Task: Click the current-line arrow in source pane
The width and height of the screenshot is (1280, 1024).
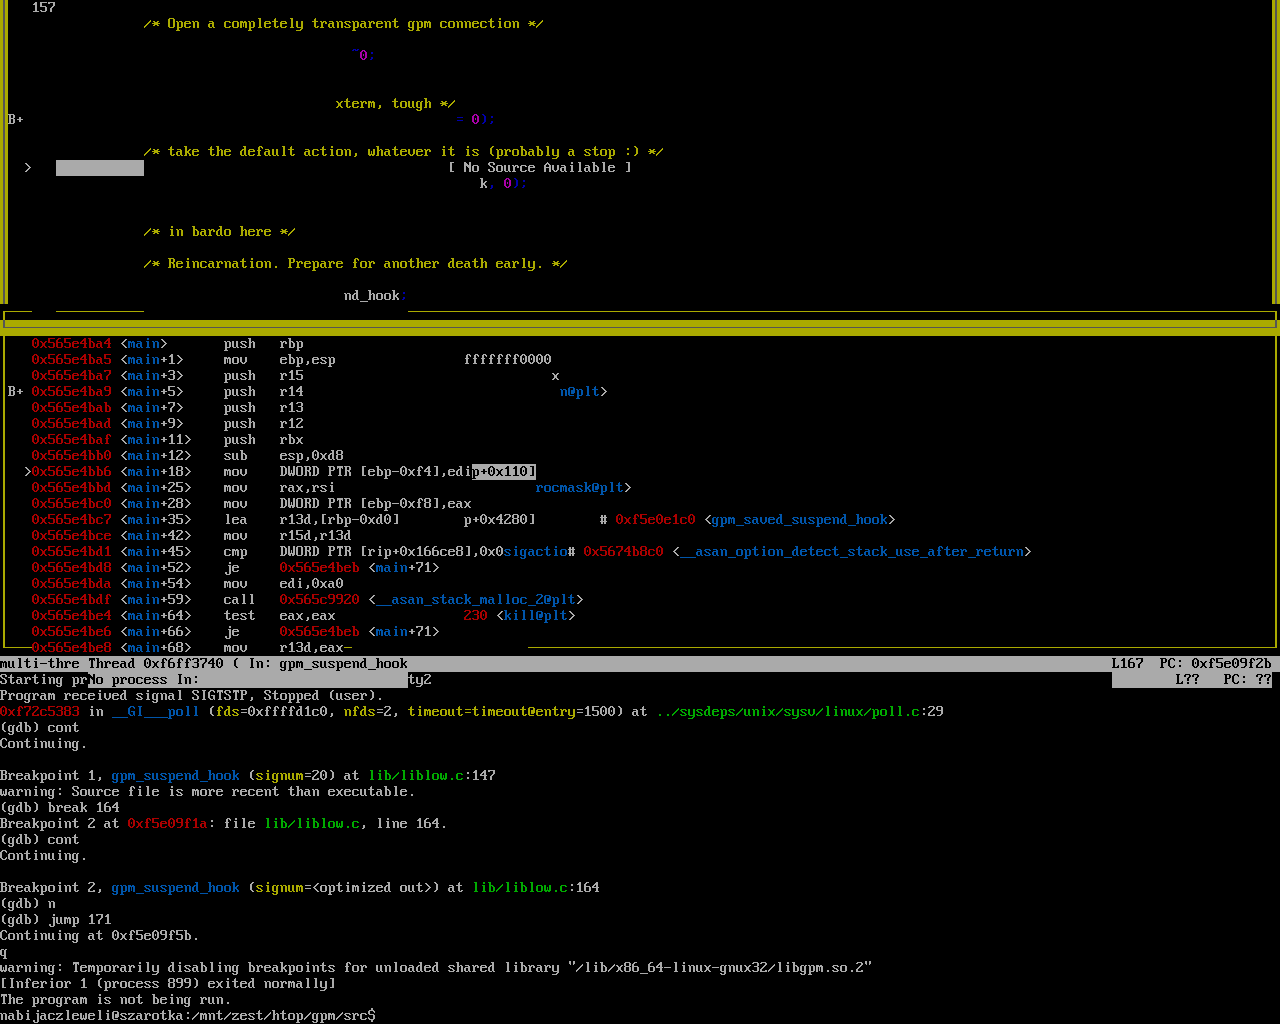Action: [x=28, y=168]
